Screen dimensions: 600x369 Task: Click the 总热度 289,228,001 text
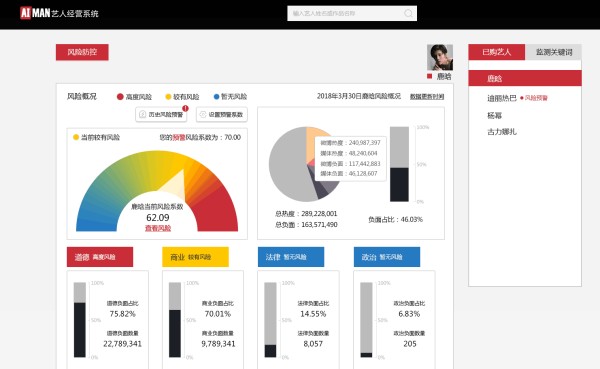306,214
